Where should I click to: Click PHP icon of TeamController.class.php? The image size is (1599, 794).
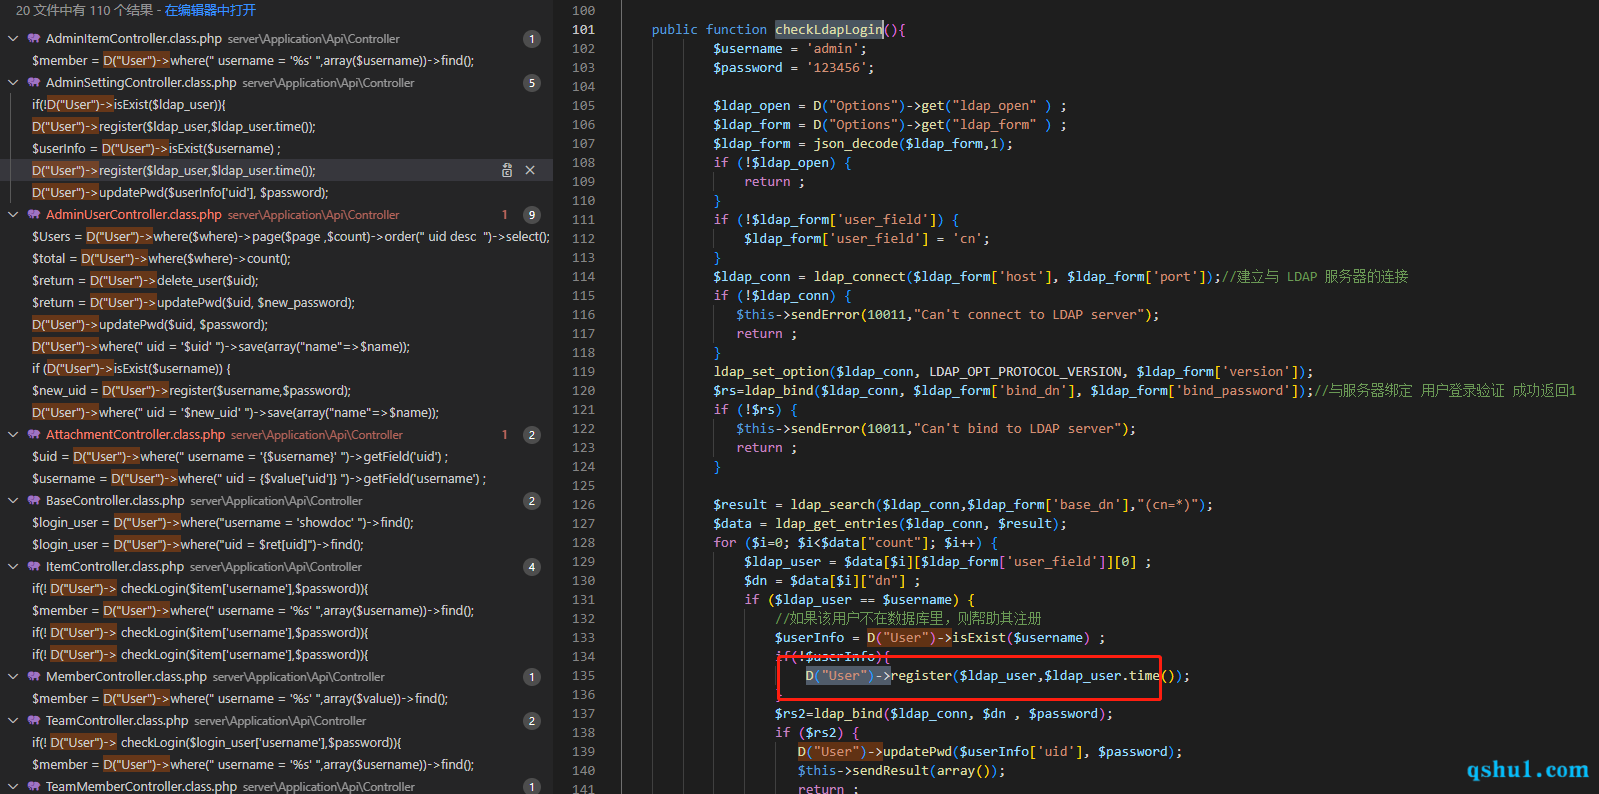34,721
